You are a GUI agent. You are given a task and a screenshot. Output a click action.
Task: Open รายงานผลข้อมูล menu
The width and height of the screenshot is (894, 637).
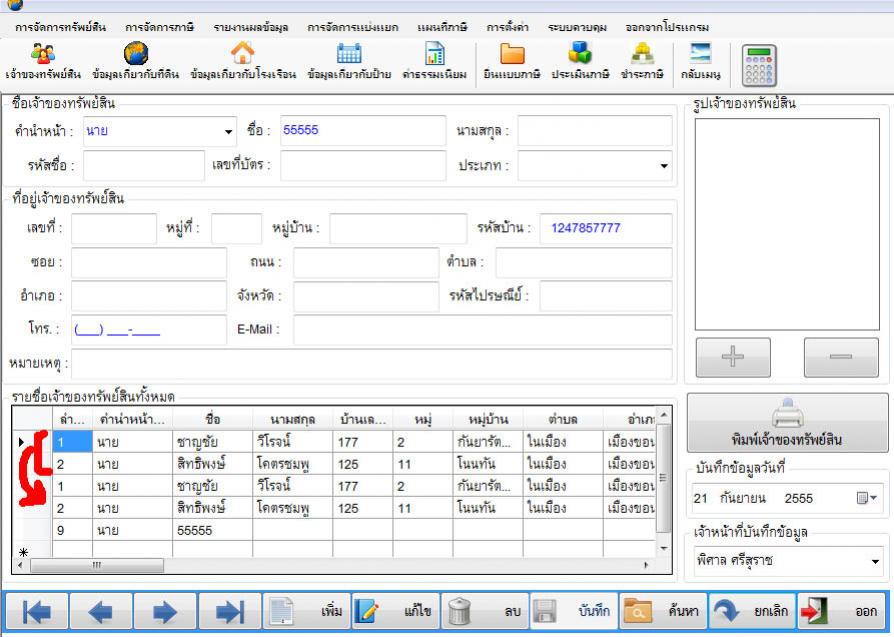coord(251,27)
